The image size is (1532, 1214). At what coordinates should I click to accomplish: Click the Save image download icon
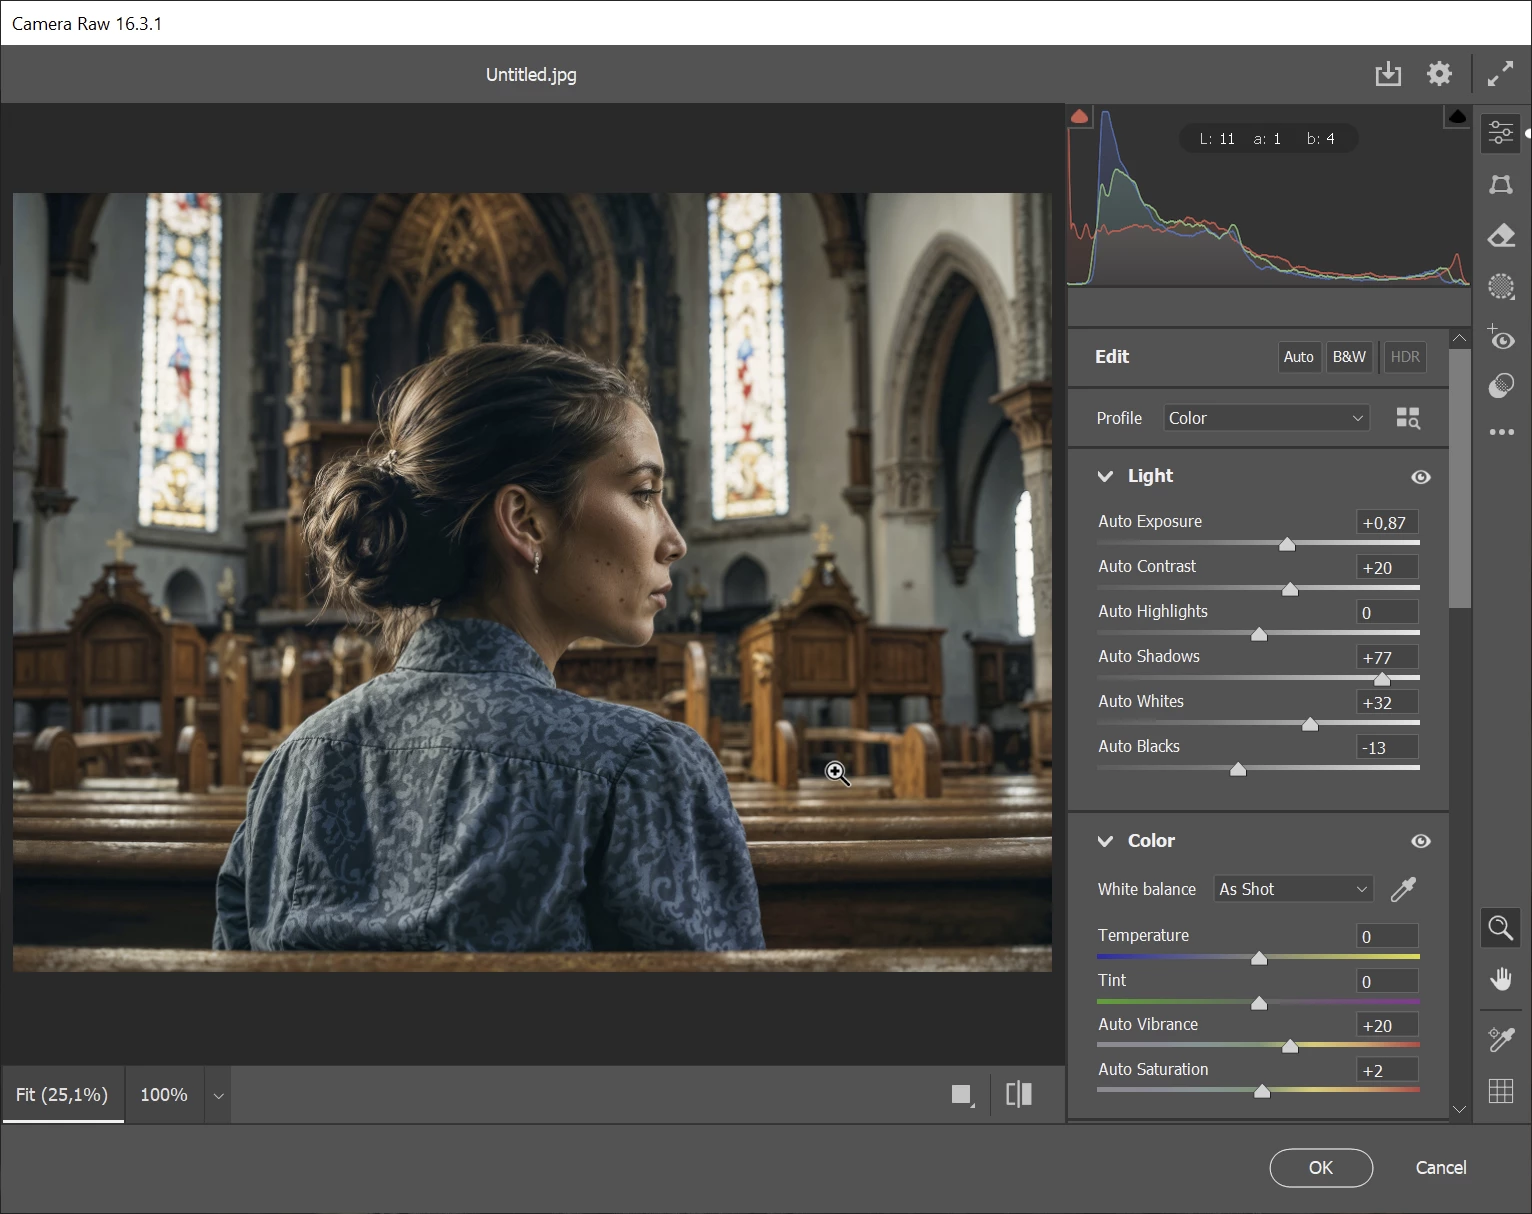1387,74
